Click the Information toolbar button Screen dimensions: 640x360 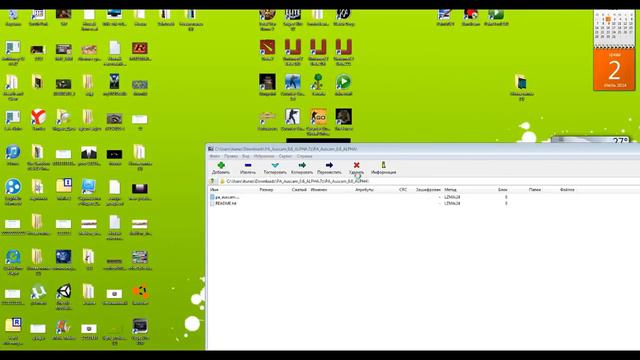383,168
